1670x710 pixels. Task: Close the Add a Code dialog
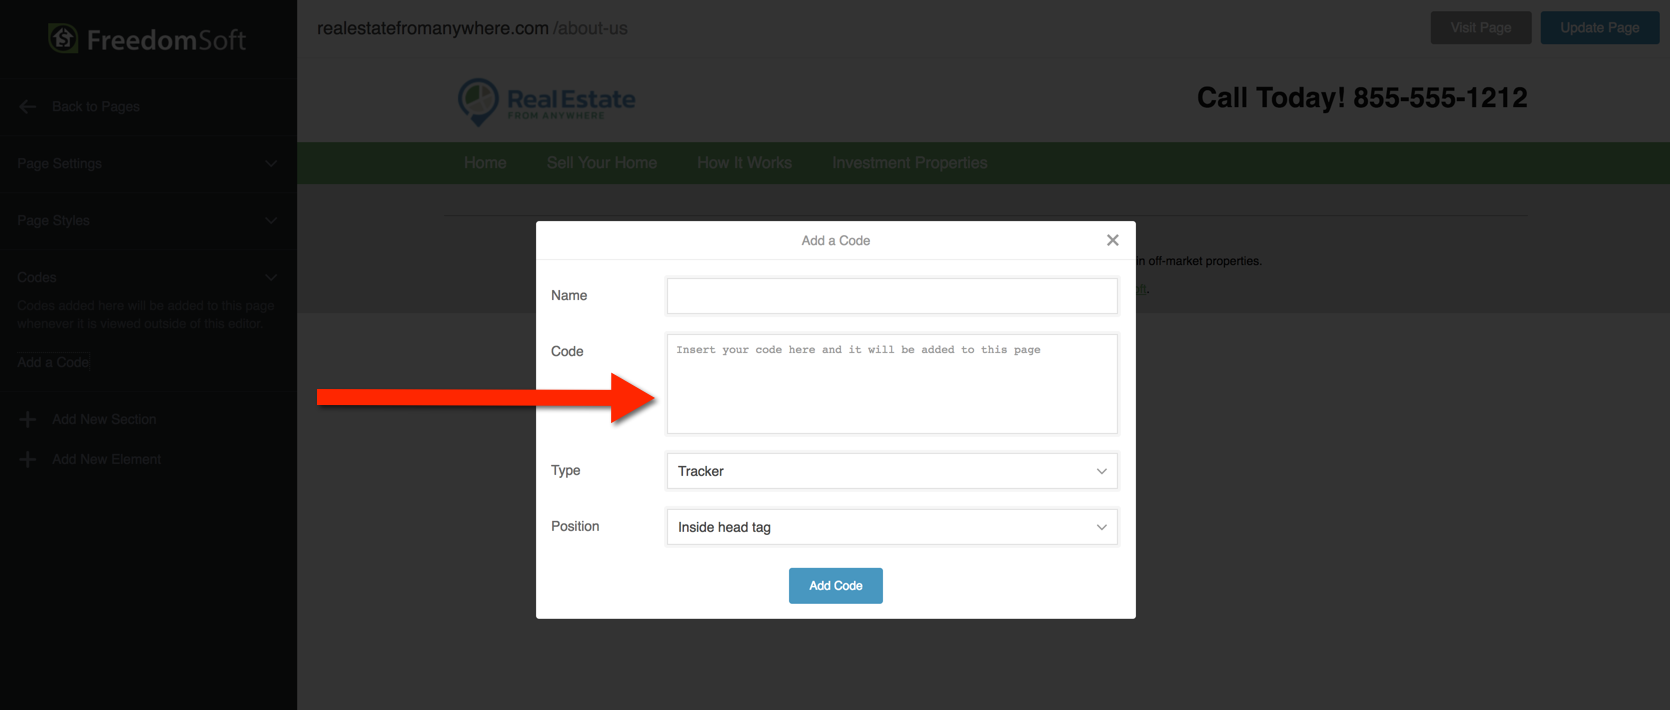(1112, 240)
